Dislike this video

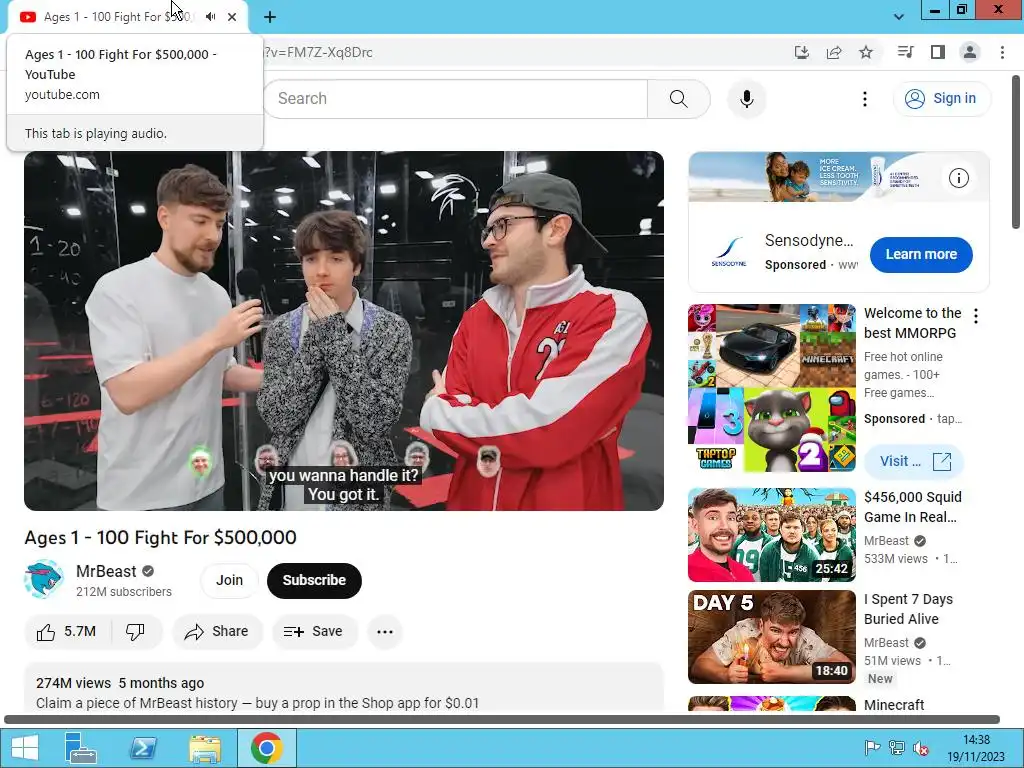pos(135,632)
